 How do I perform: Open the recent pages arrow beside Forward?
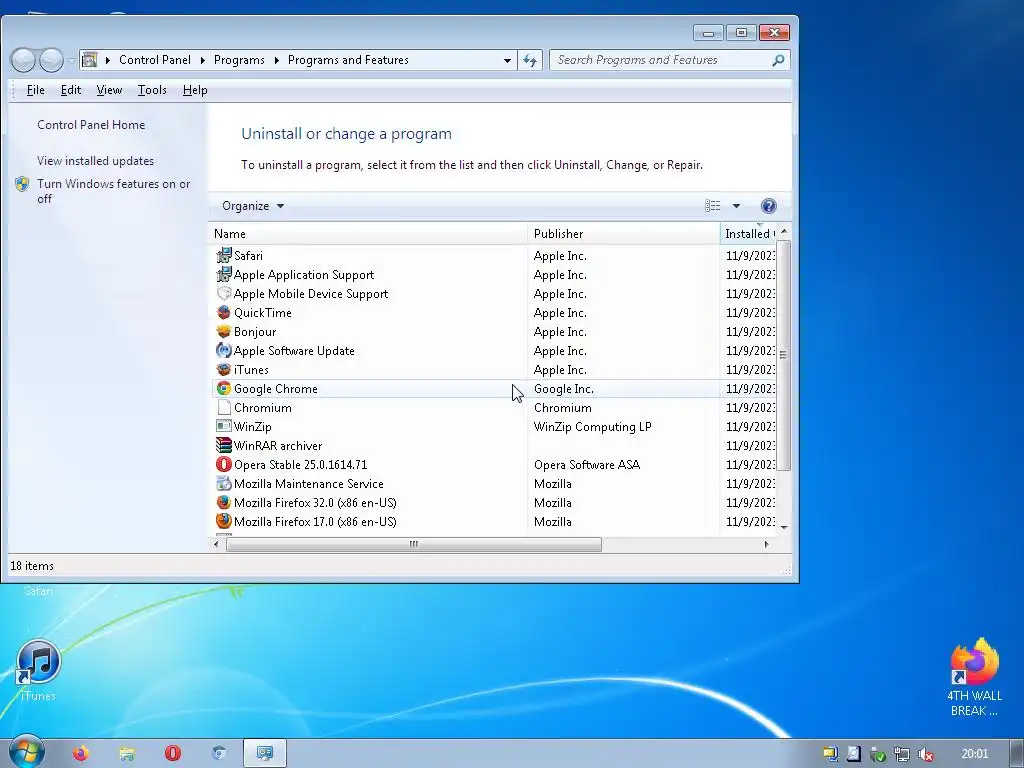[x=71, y=60]
